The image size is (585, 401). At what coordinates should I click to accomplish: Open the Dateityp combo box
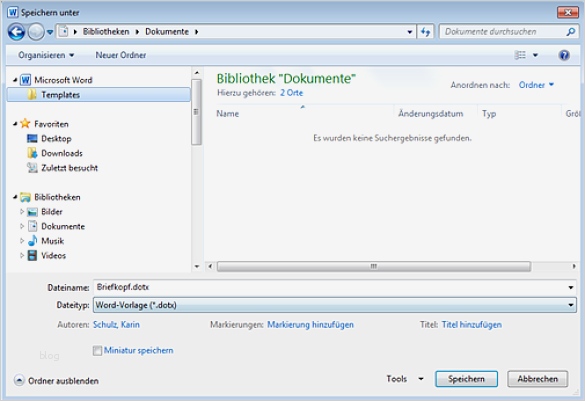click(x=335, y=305)
